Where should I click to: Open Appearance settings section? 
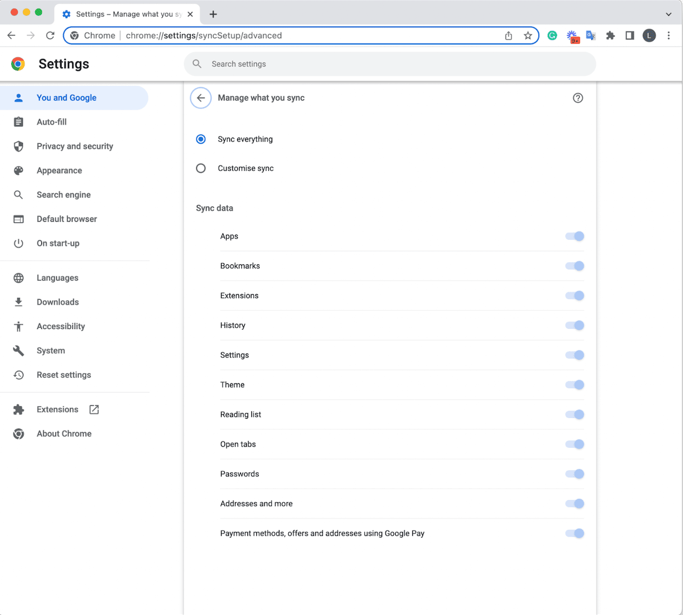click(74, 171)
